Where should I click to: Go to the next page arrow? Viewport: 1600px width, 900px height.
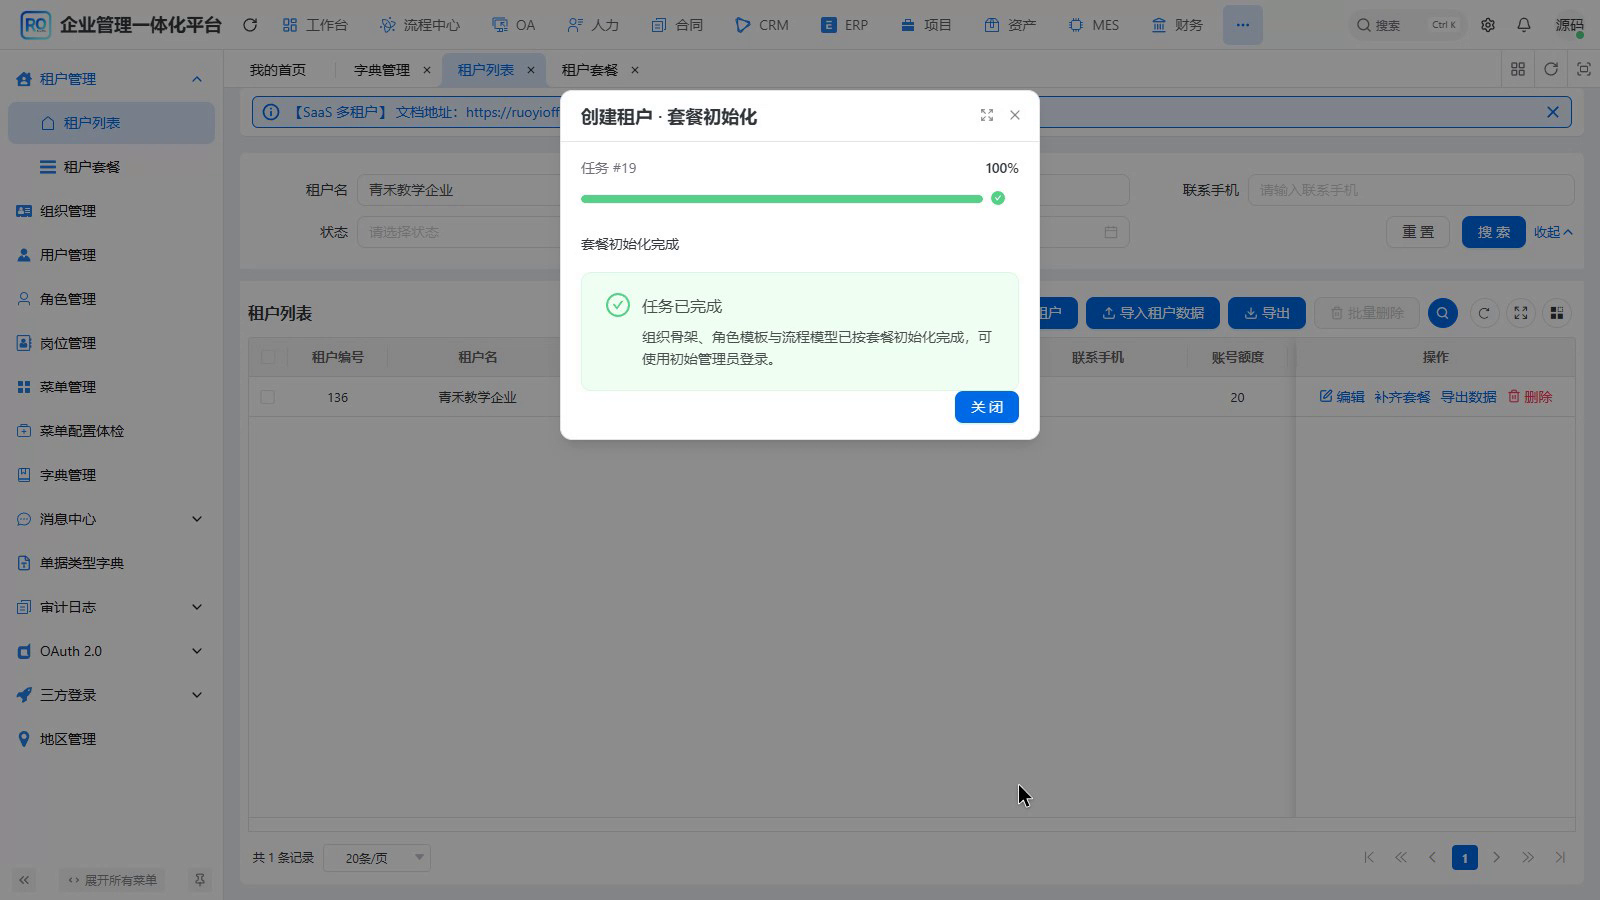click(x=1497, y=857)
